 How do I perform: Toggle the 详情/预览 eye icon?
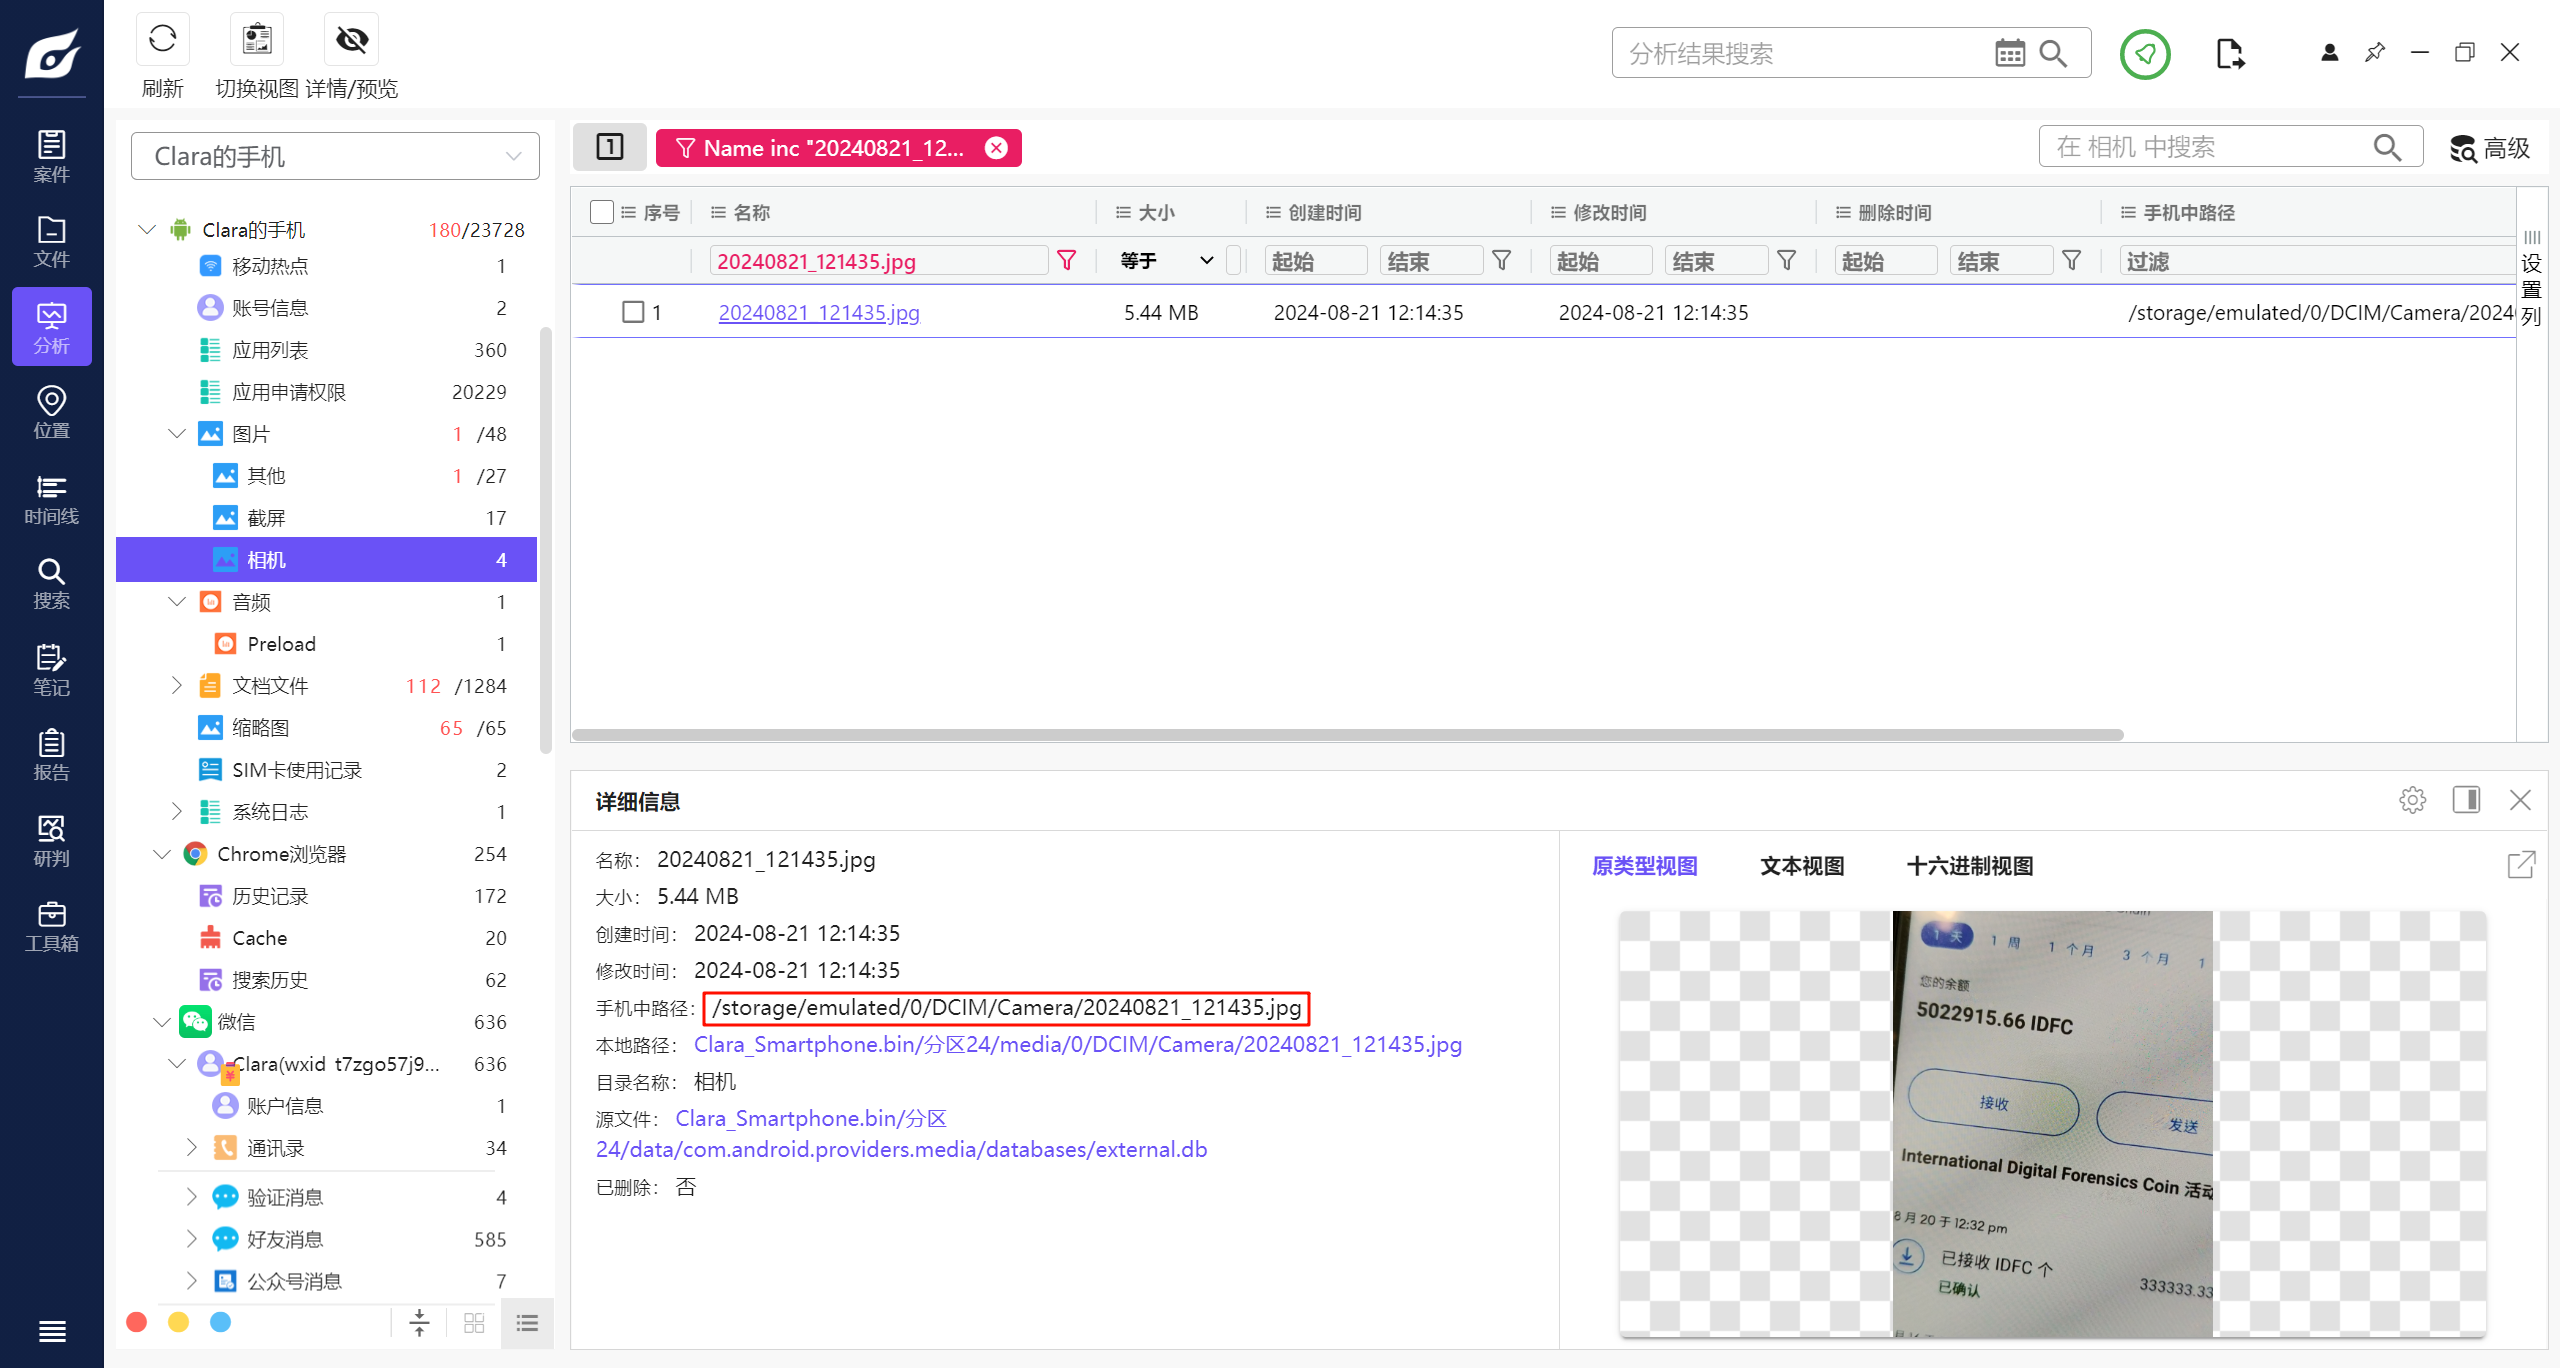pos(351,40)
